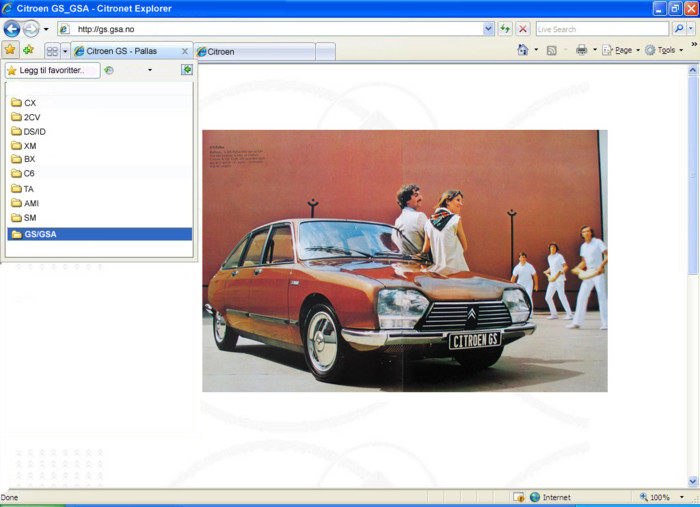Open the Tools menu
Viewport: 700px width, 507px height.
pyautogui.click(x=663, y=50)
